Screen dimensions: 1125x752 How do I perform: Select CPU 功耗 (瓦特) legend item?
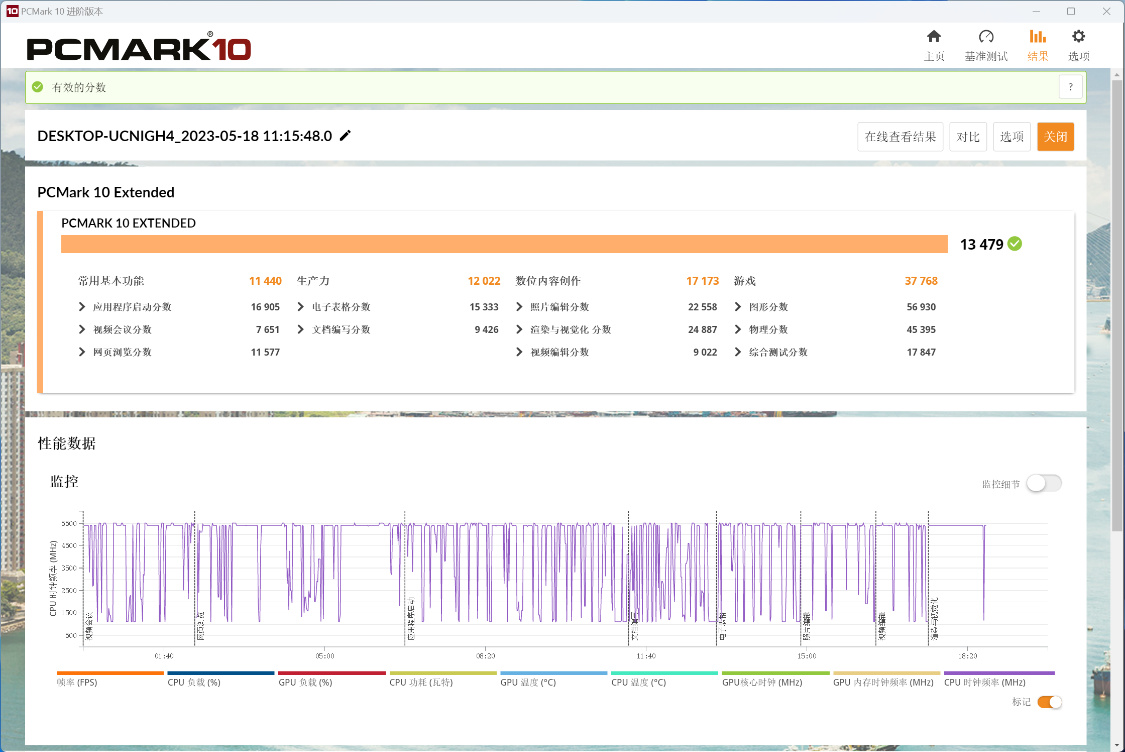(x=443, y=678)
